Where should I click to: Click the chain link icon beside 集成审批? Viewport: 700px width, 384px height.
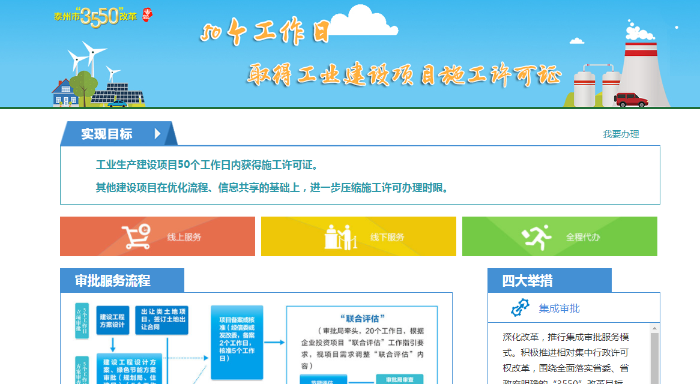(x=520, y=308)
